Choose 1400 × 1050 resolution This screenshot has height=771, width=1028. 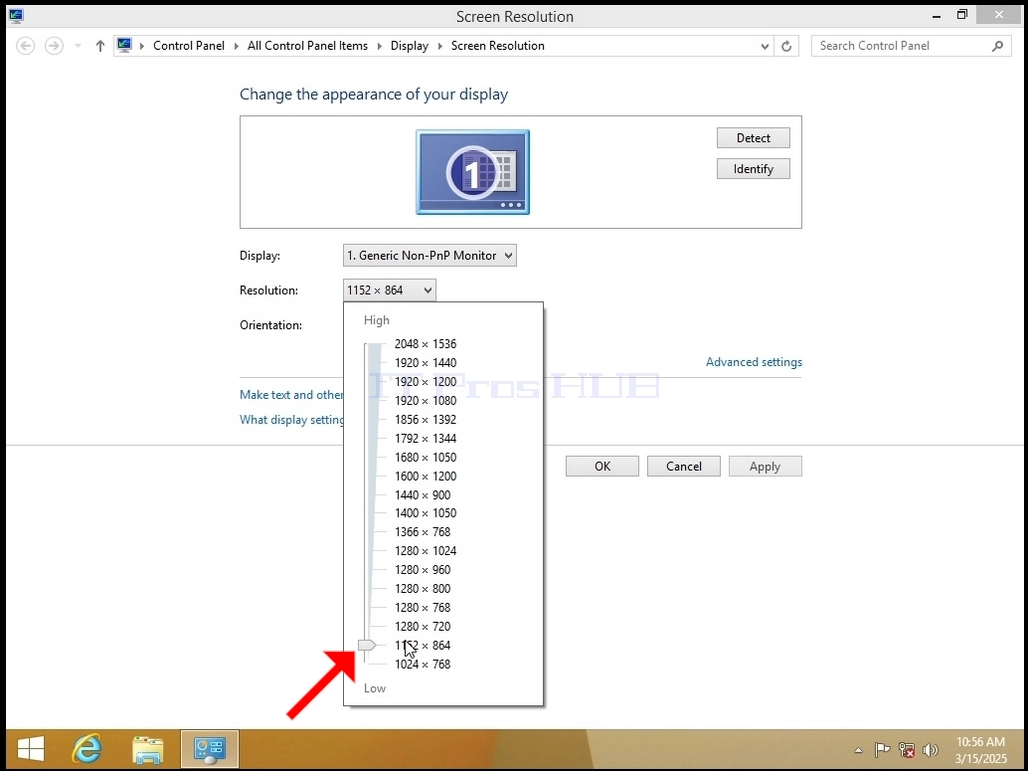[425, 513]
